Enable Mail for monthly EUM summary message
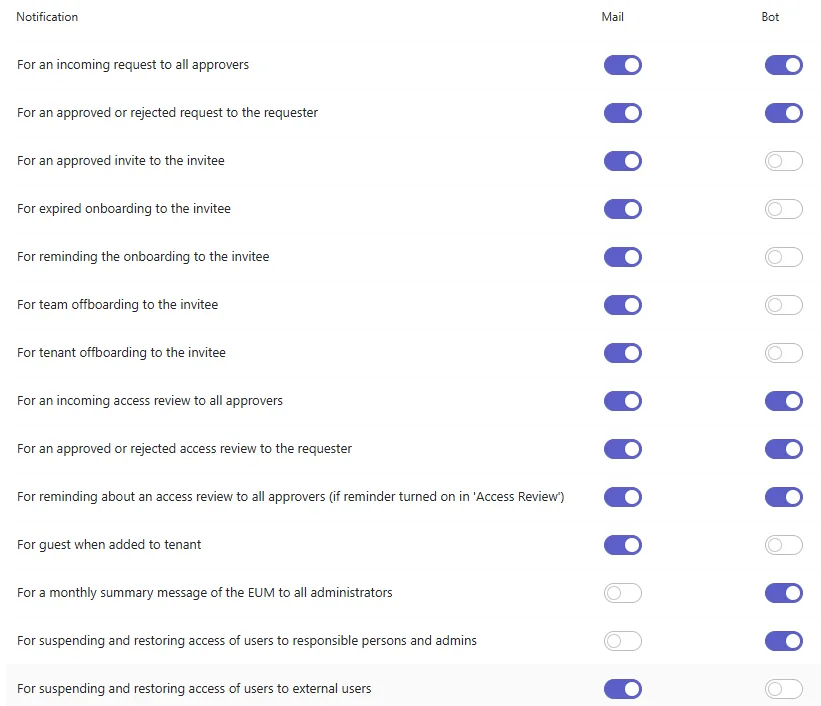This screenshot has height=706, width=821. click(623, 593)
